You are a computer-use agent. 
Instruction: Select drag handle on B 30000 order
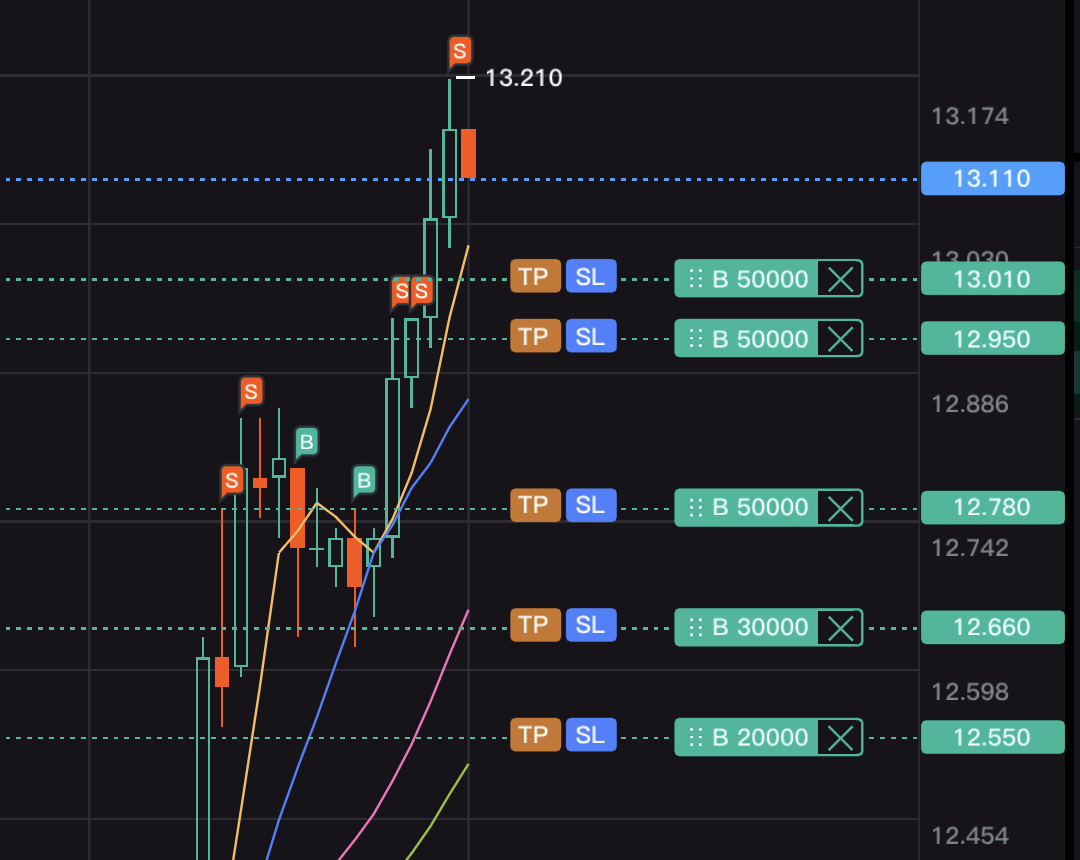coord(697,627)
